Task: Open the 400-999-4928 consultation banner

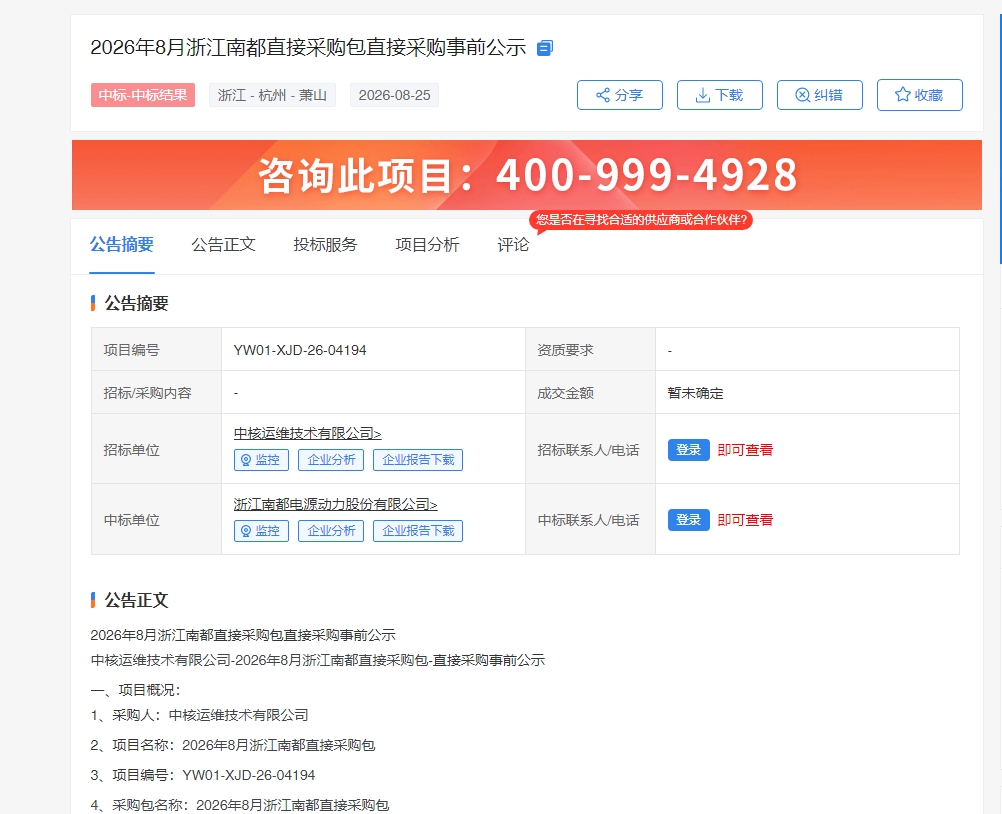Action: pyautogui.click(x=527, y=175)
